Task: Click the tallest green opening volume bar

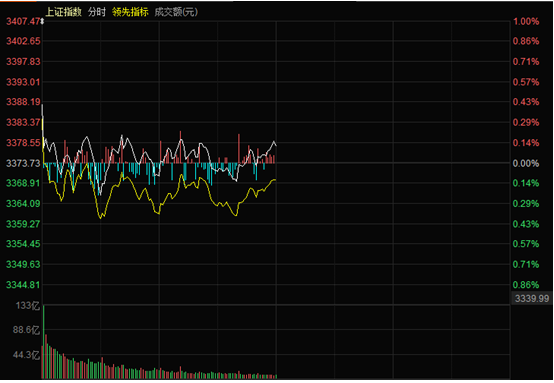Action: (x=44, y=342)
